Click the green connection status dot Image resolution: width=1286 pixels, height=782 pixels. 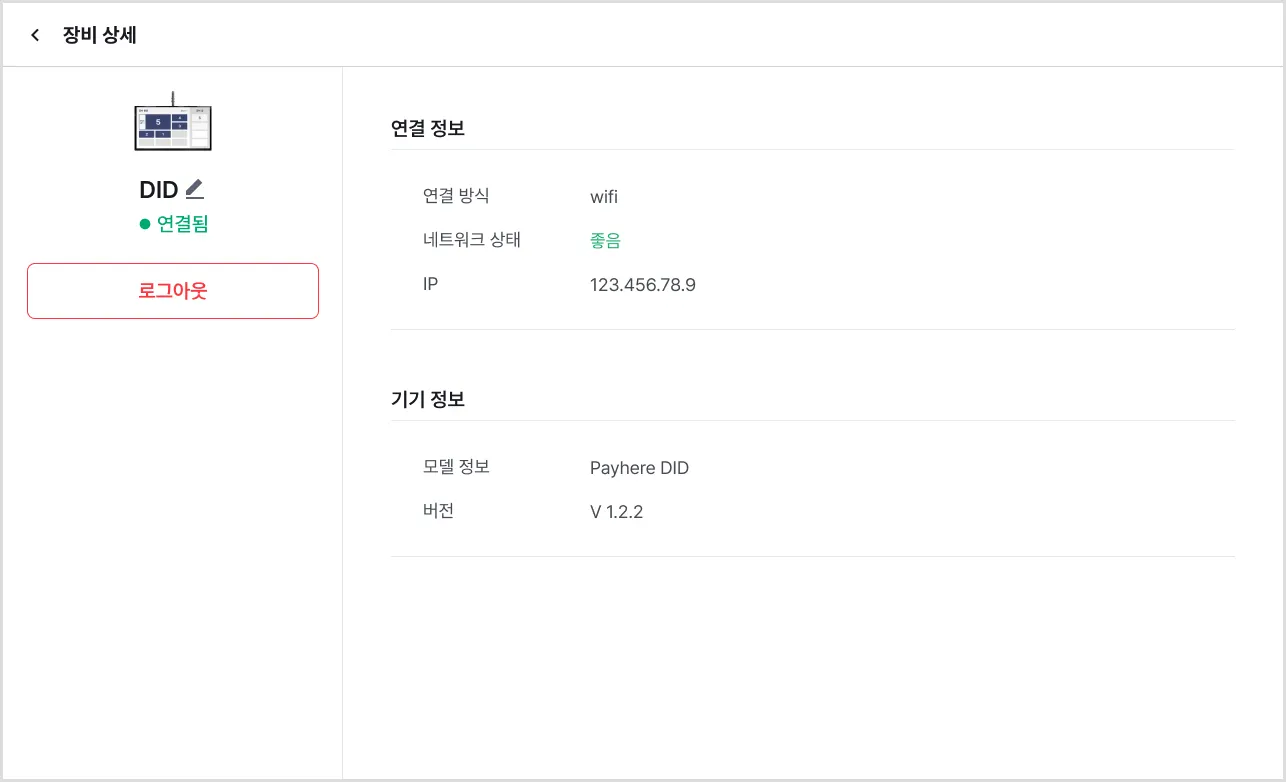point(145,224)
